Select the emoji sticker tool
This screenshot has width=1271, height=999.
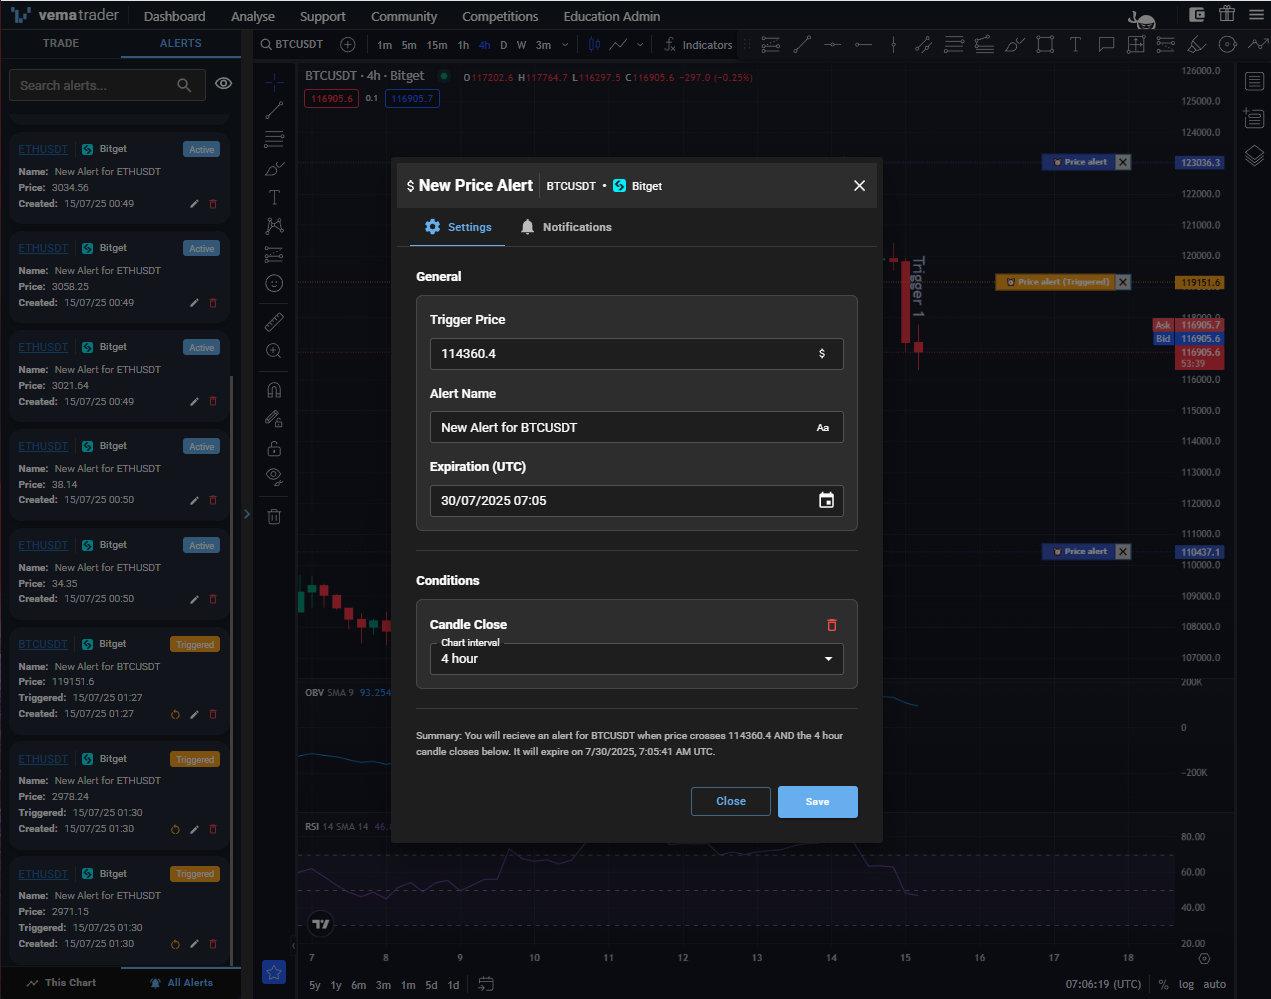(x=274, y=284)
